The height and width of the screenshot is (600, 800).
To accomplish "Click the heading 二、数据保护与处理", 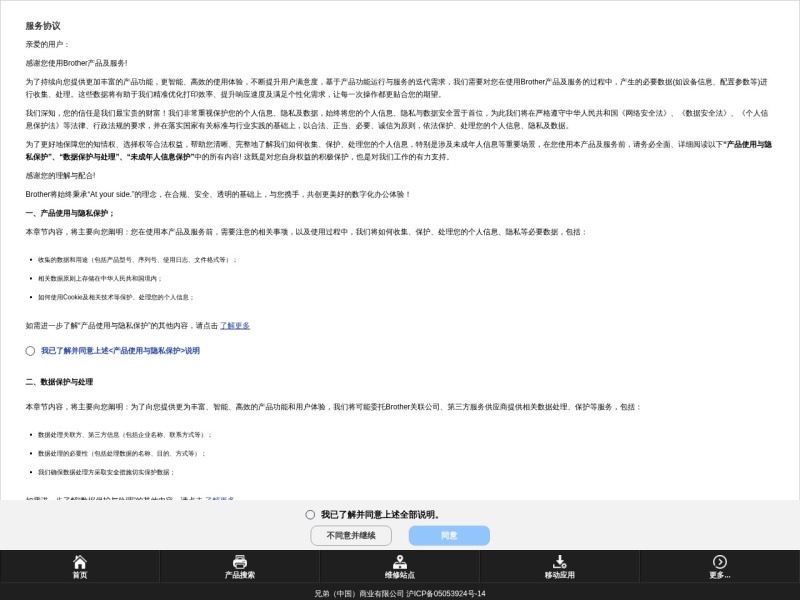I will point(59,382).
